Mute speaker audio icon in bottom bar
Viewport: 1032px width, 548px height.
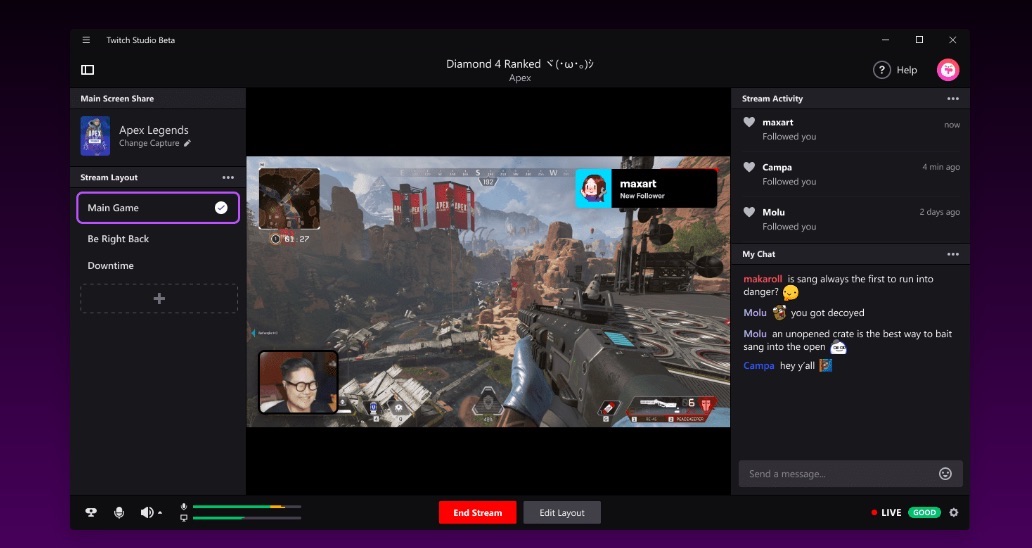[x=147, y=512]
